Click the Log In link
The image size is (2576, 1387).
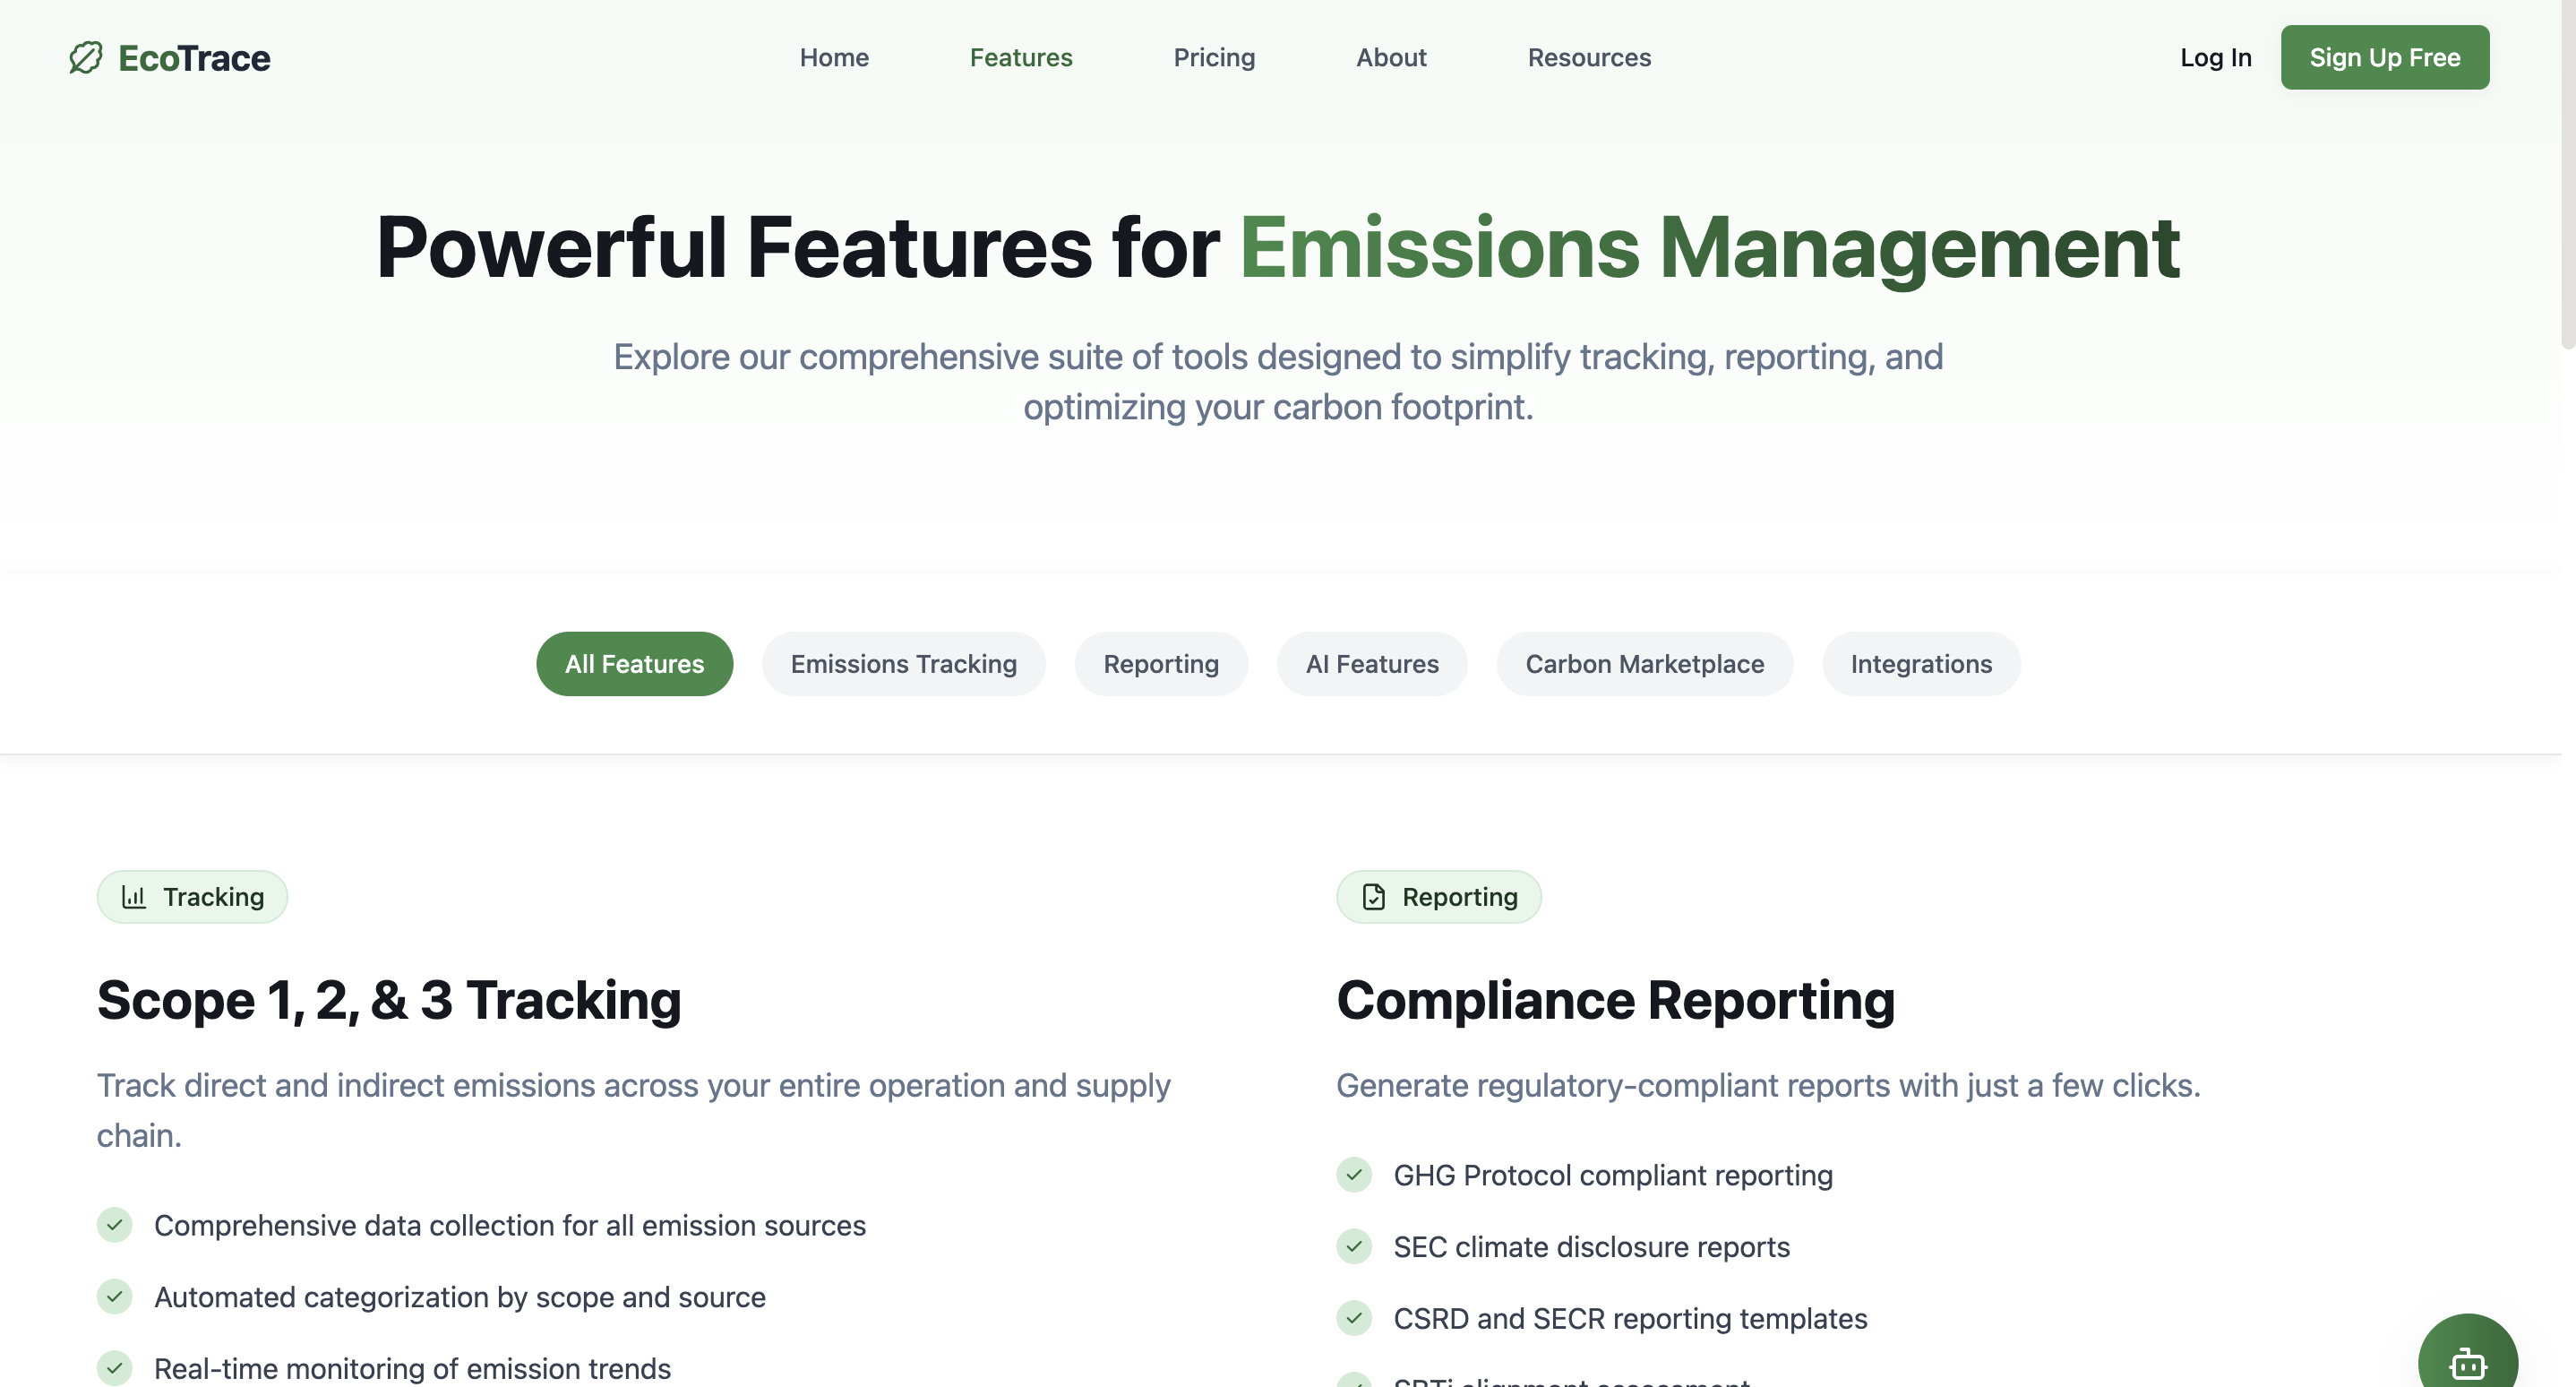tap(2216, 57)
